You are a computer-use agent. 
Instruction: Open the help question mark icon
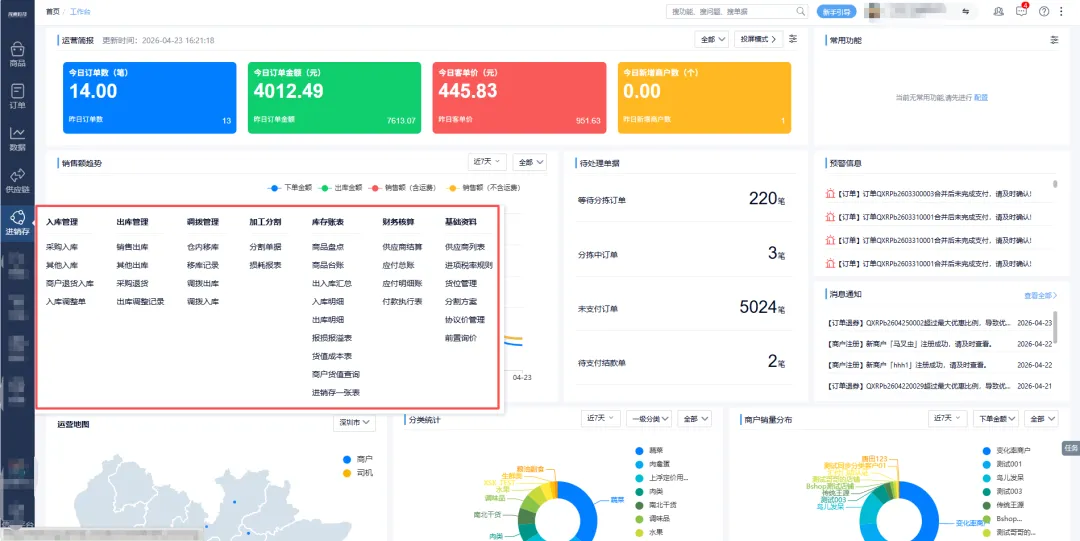[1044, 12]
